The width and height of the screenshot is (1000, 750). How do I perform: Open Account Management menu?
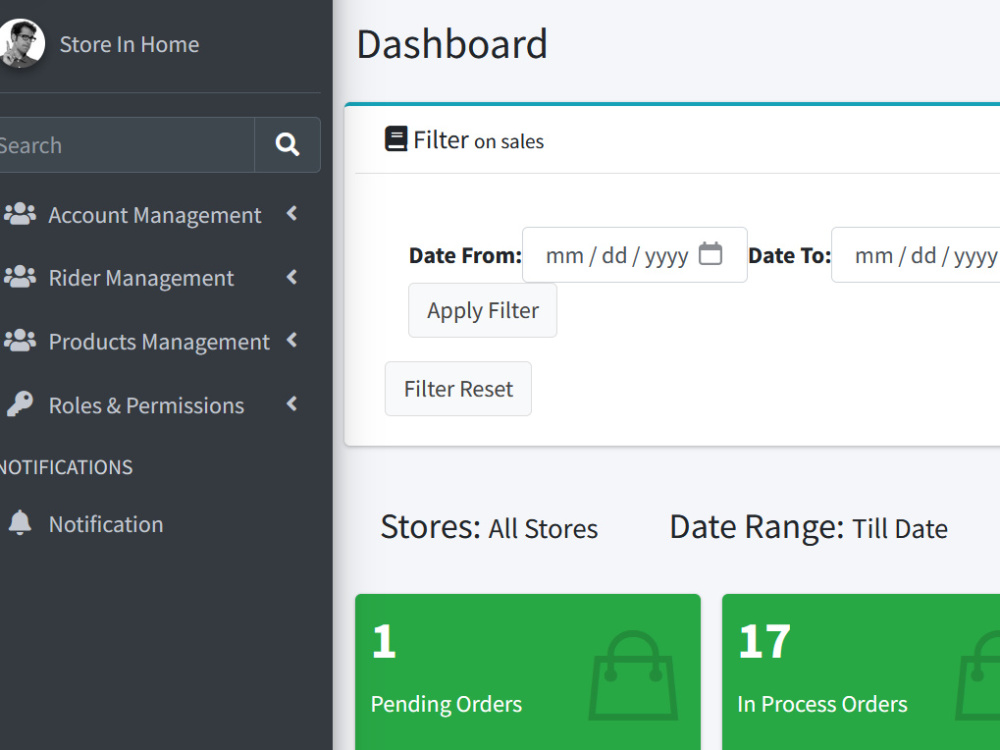pyautogui.click(x=155, y=215)
